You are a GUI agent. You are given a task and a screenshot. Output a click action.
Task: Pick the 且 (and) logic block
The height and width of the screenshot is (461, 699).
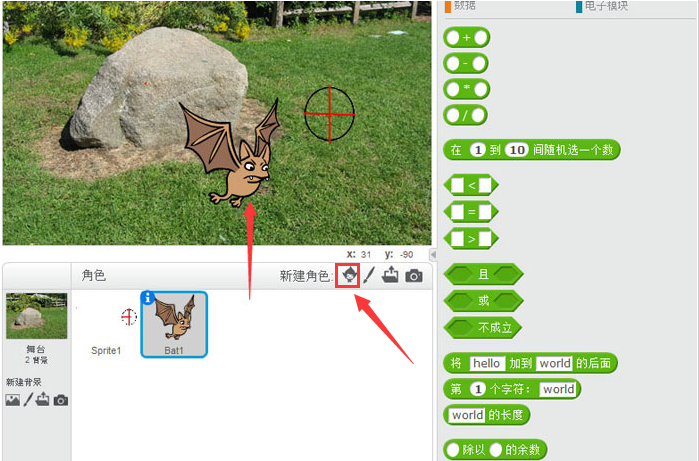[x=483, y=274]
